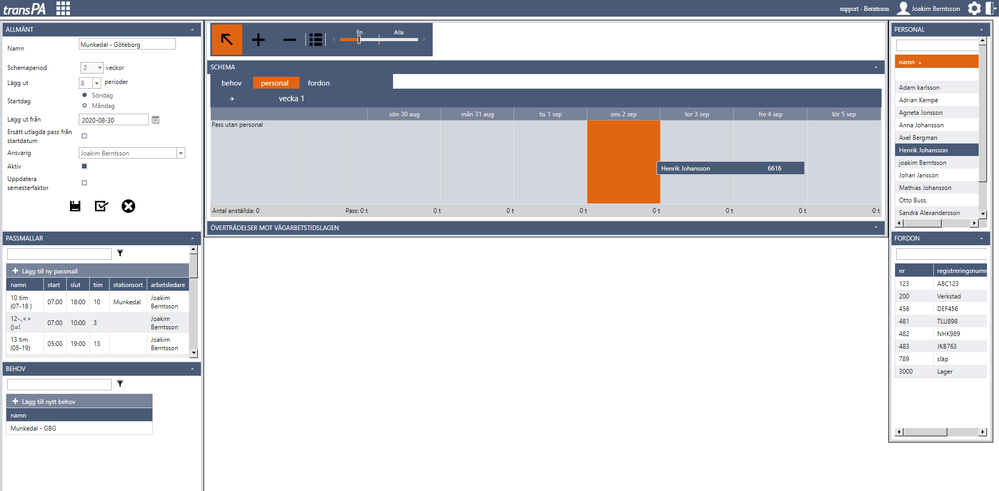
Task: Click the minus remove tool
Action: click(289, 39)
